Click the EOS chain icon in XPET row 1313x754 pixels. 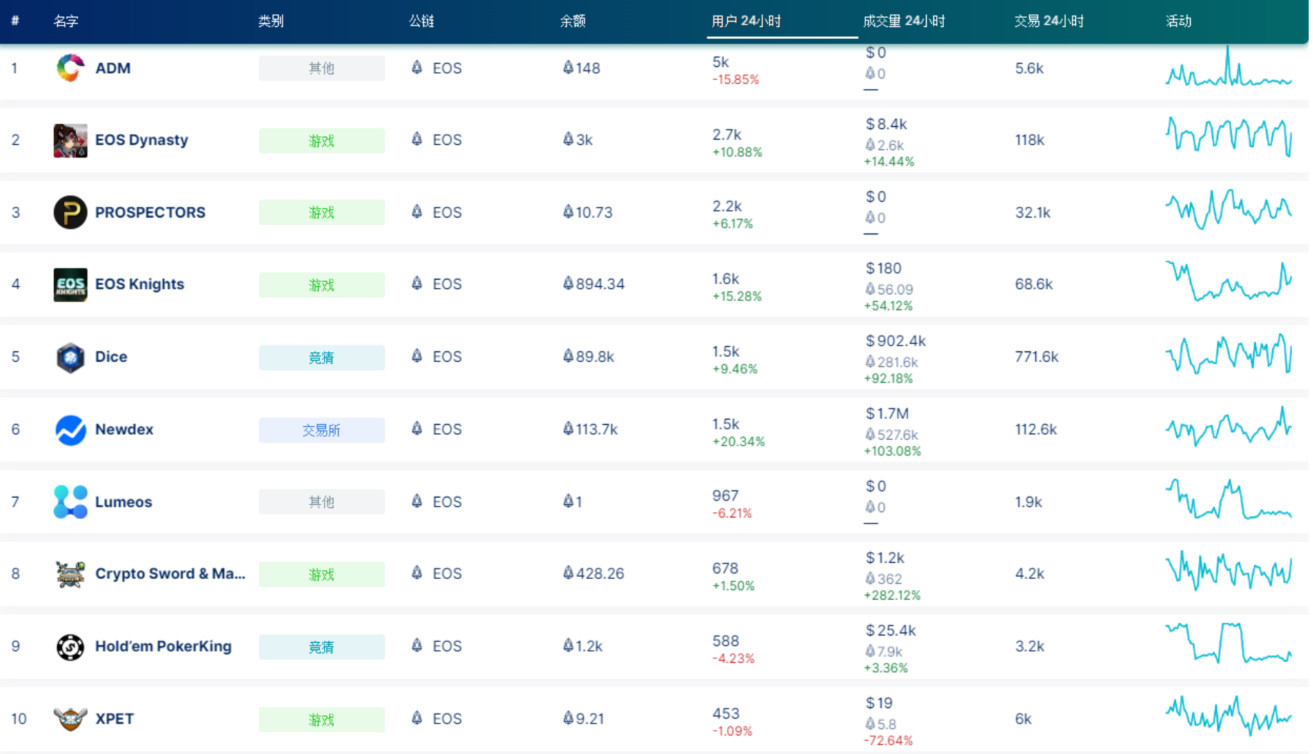[x=417, y=718]
